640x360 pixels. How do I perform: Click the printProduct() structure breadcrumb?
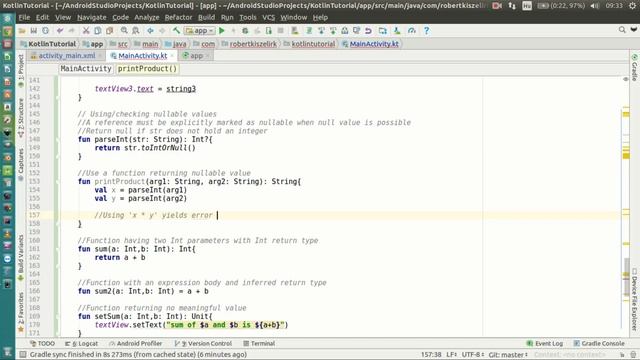coord(147,69)
